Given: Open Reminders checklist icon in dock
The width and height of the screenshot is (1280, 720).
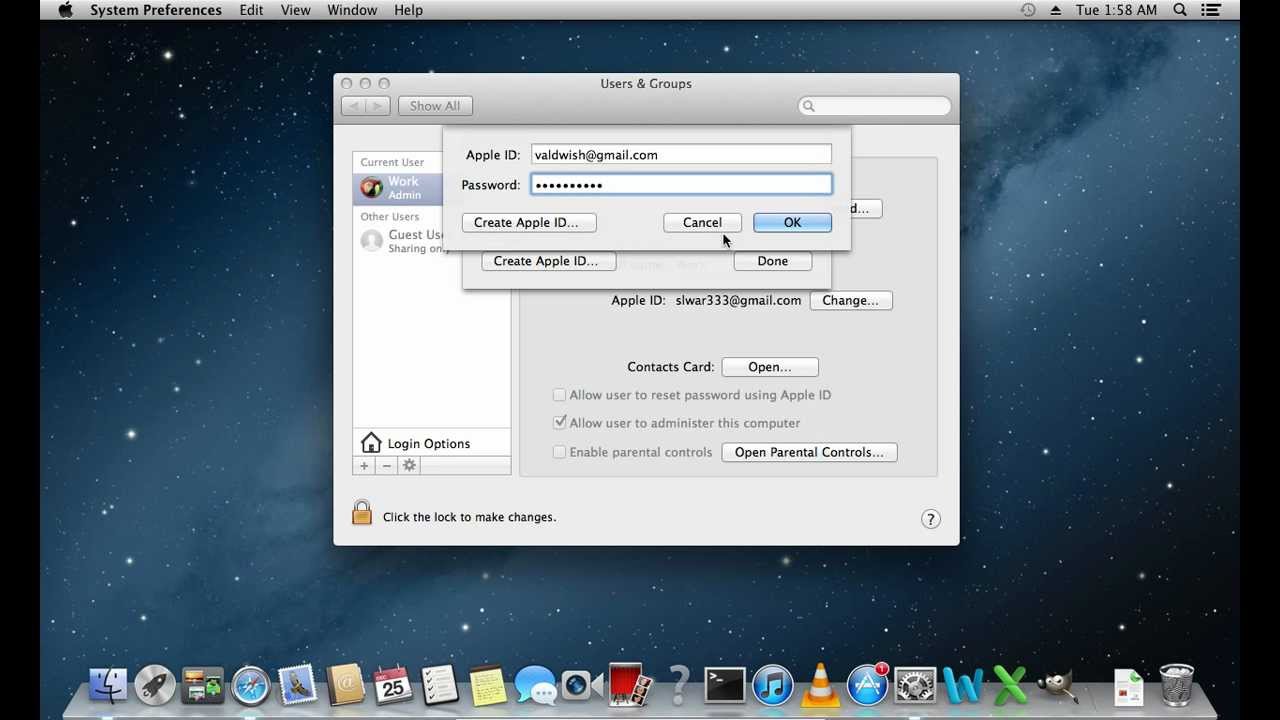Looking at the screenshot, I should (440, 686).
